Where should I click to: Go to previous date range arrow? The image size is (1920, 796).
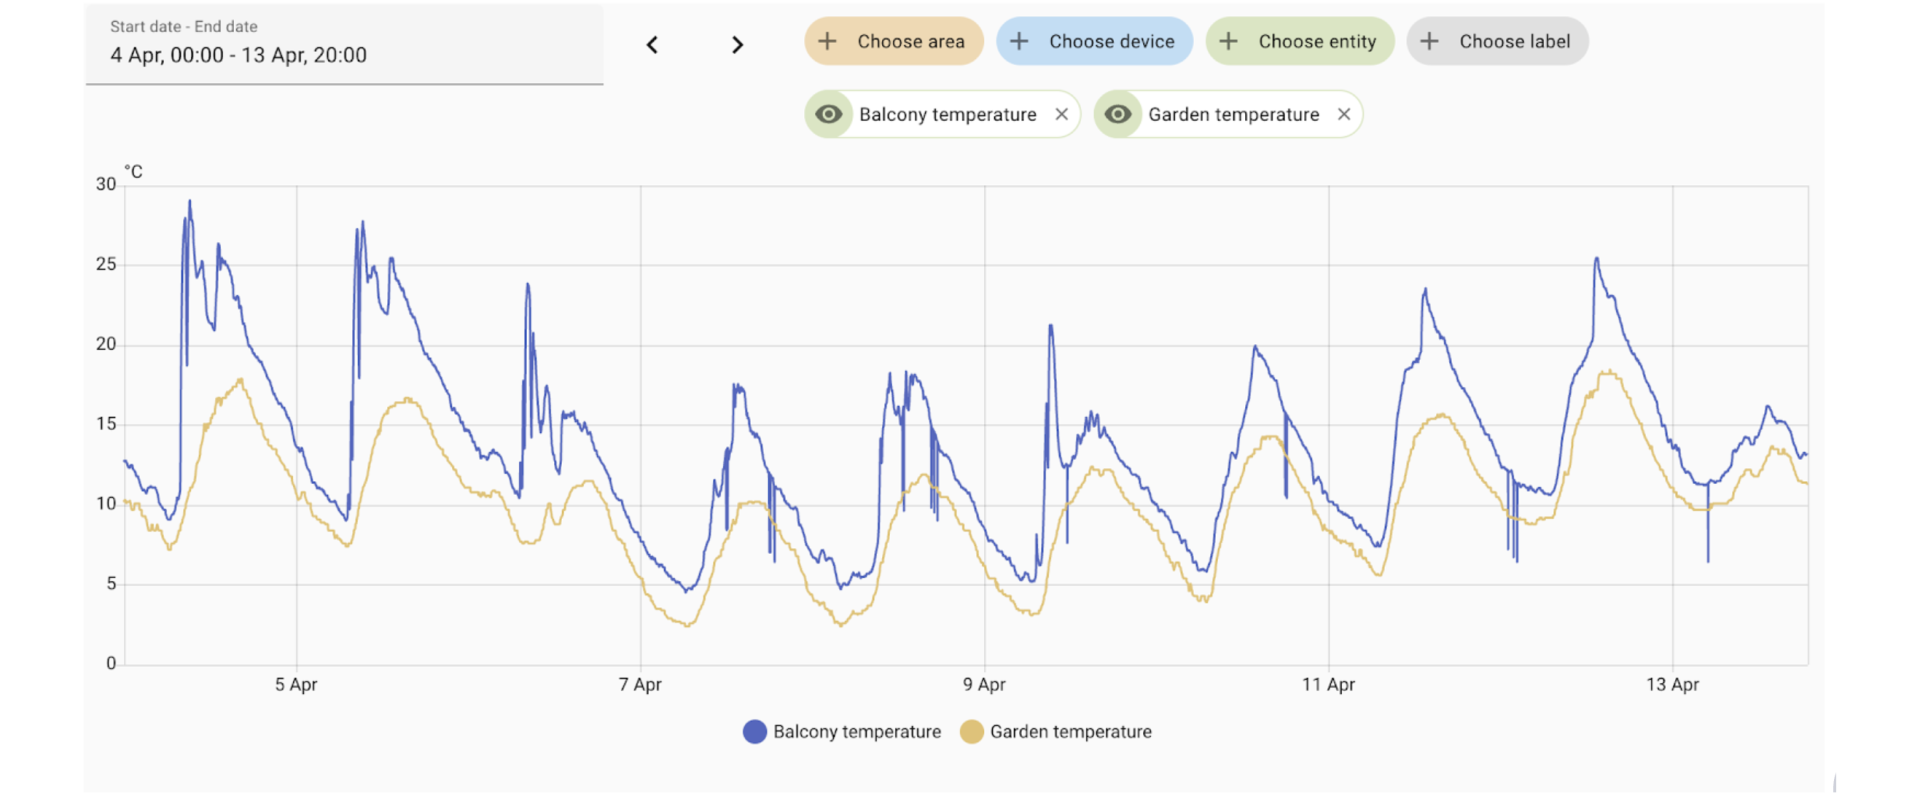(652, 45)
